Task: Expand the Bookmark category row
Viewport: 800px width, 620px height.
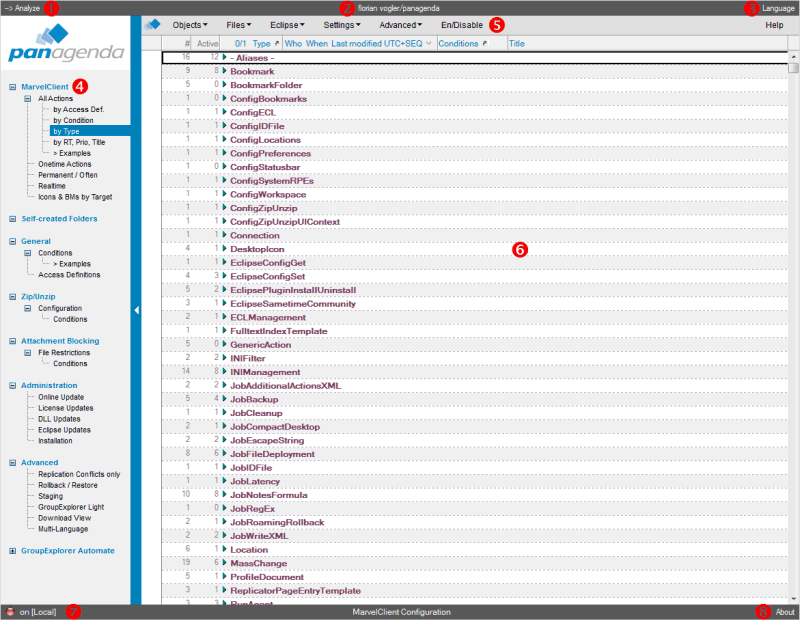Action: pyautogui.click(x=225, y=72)
